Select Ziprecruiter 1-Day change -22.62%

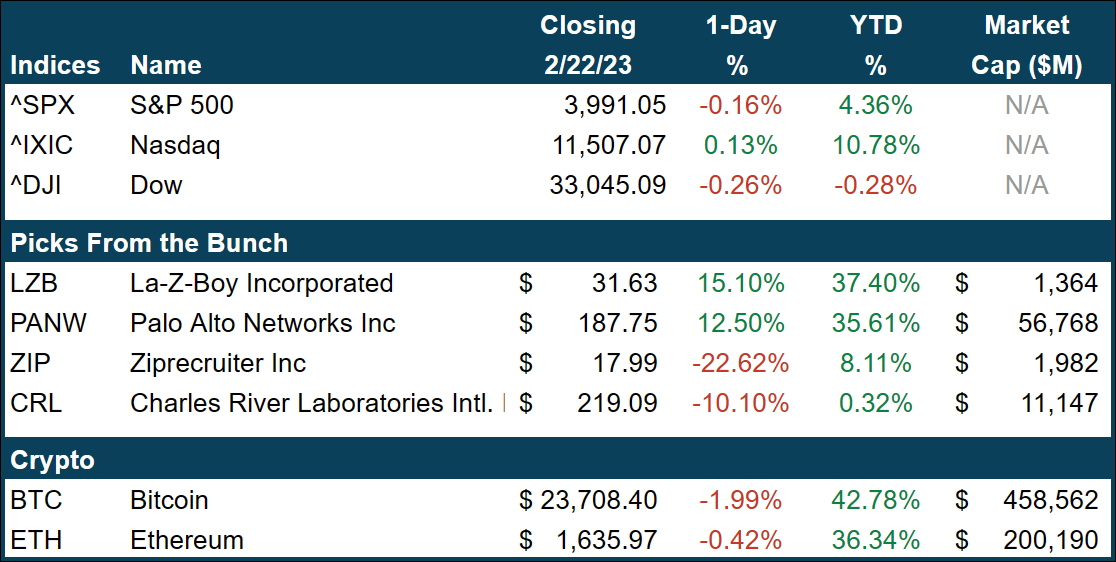[740, 363]
